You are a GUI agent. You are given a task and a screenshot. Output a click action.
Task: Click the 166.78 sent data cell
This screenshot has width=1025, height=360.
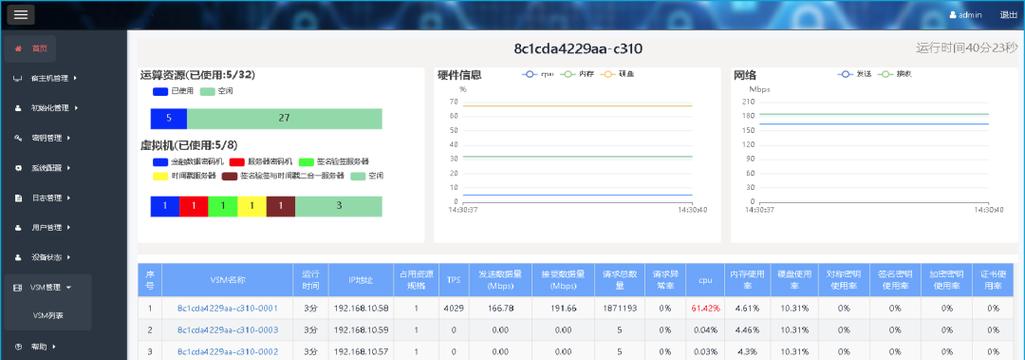(500, 308)
